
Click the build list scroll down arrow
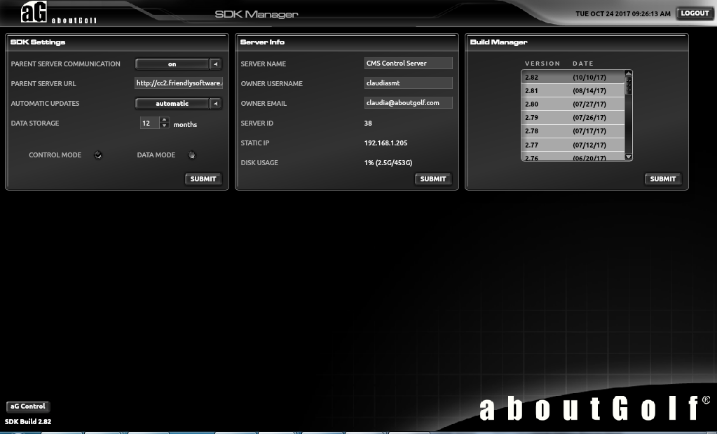[628, 157]
